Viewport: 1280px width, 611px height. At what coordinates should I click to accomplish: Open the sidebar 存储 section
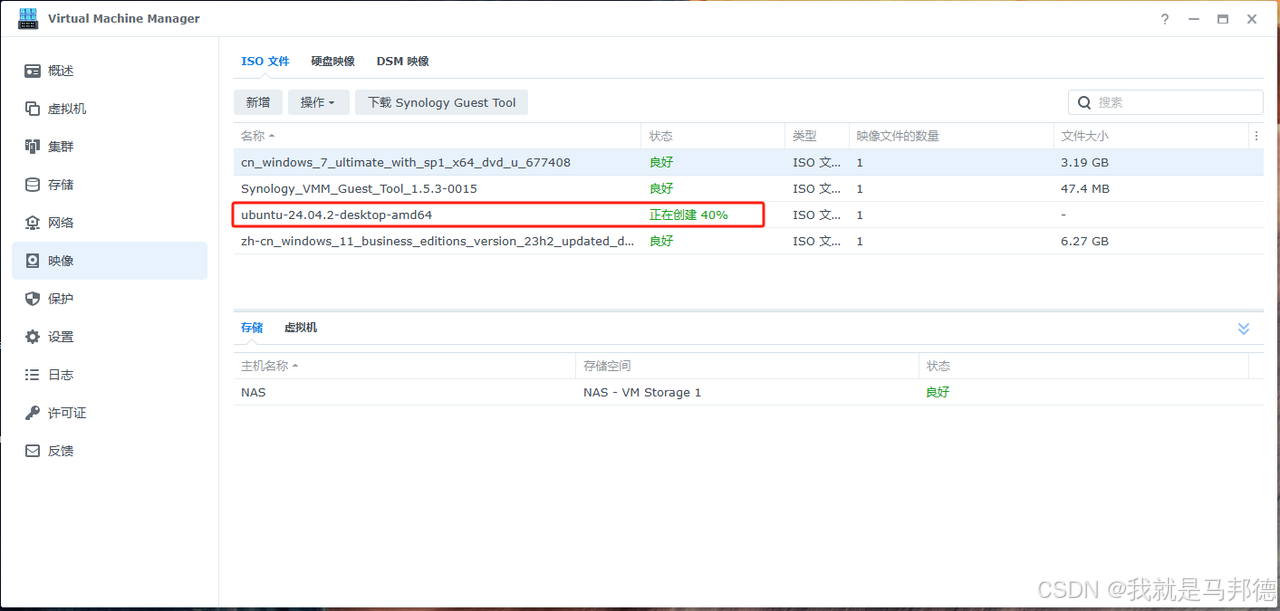pos(110,185)
